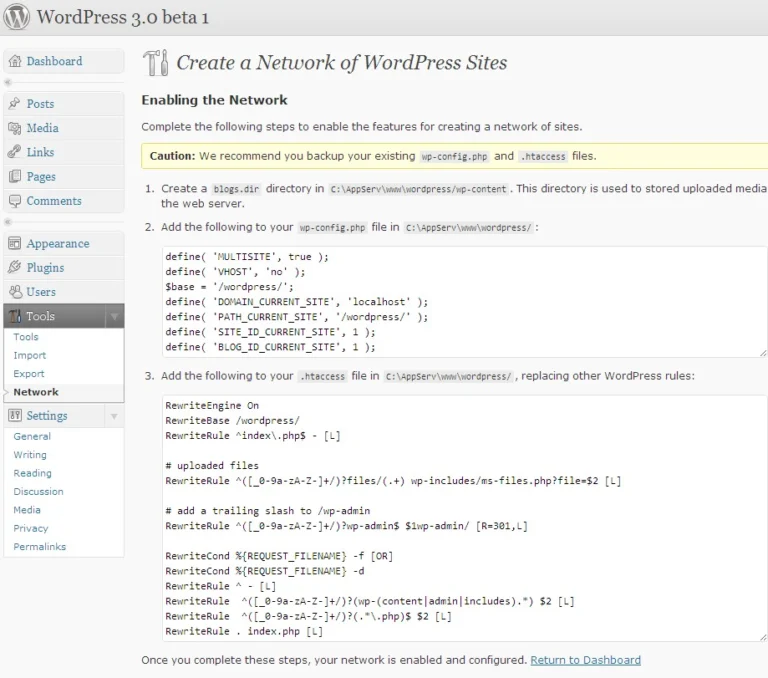The width and height of the screenshot is (768, 678).
Task: Click the resize handle of .htaccess textarea
Action: pyautogui.click(x=763, y=637)
